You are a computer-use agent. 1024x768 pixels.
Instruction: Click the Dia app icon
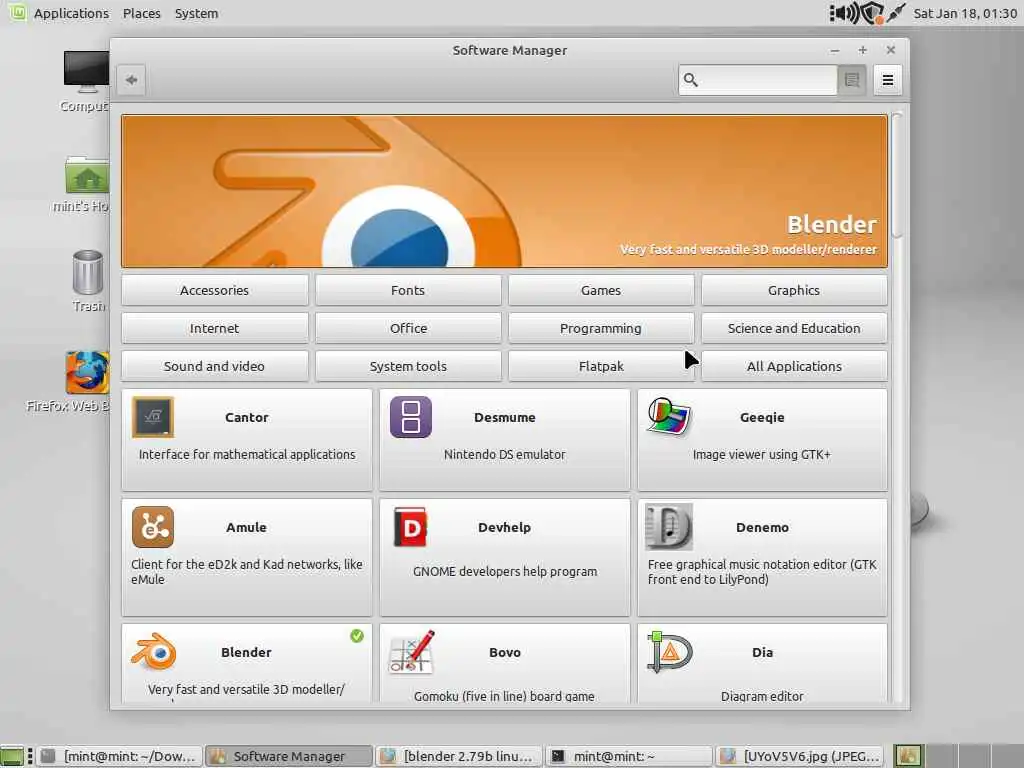[669, 651]
